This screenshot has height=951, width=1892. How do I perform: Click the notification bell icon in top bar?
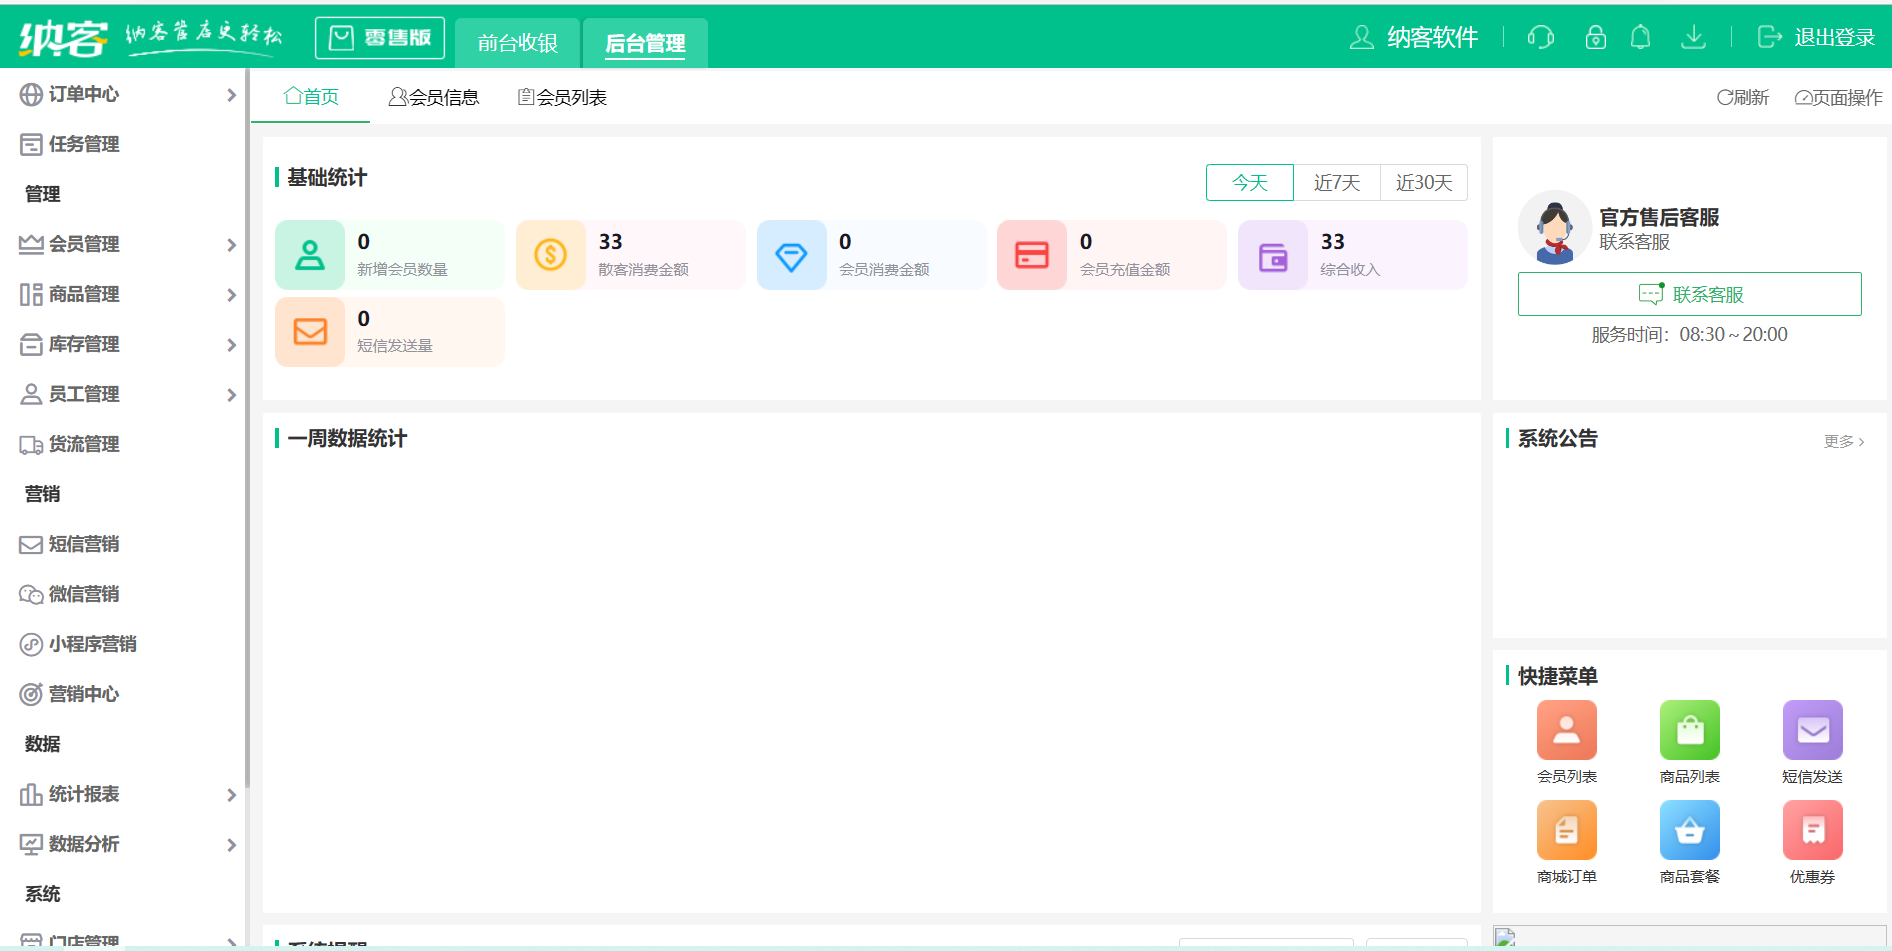click(x=1641, y=37)
